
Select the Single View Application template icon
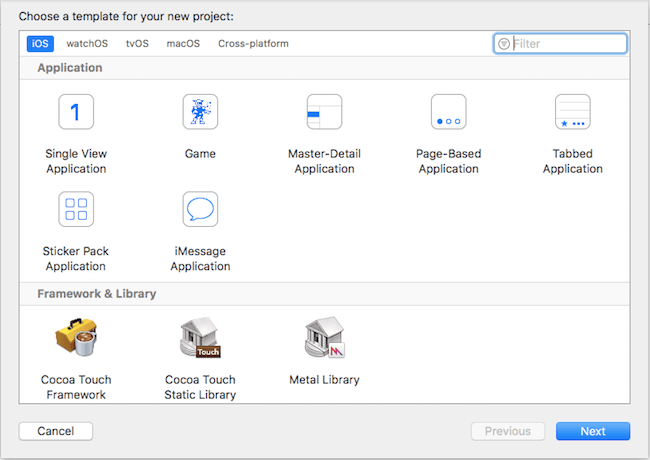coord(76,112)
